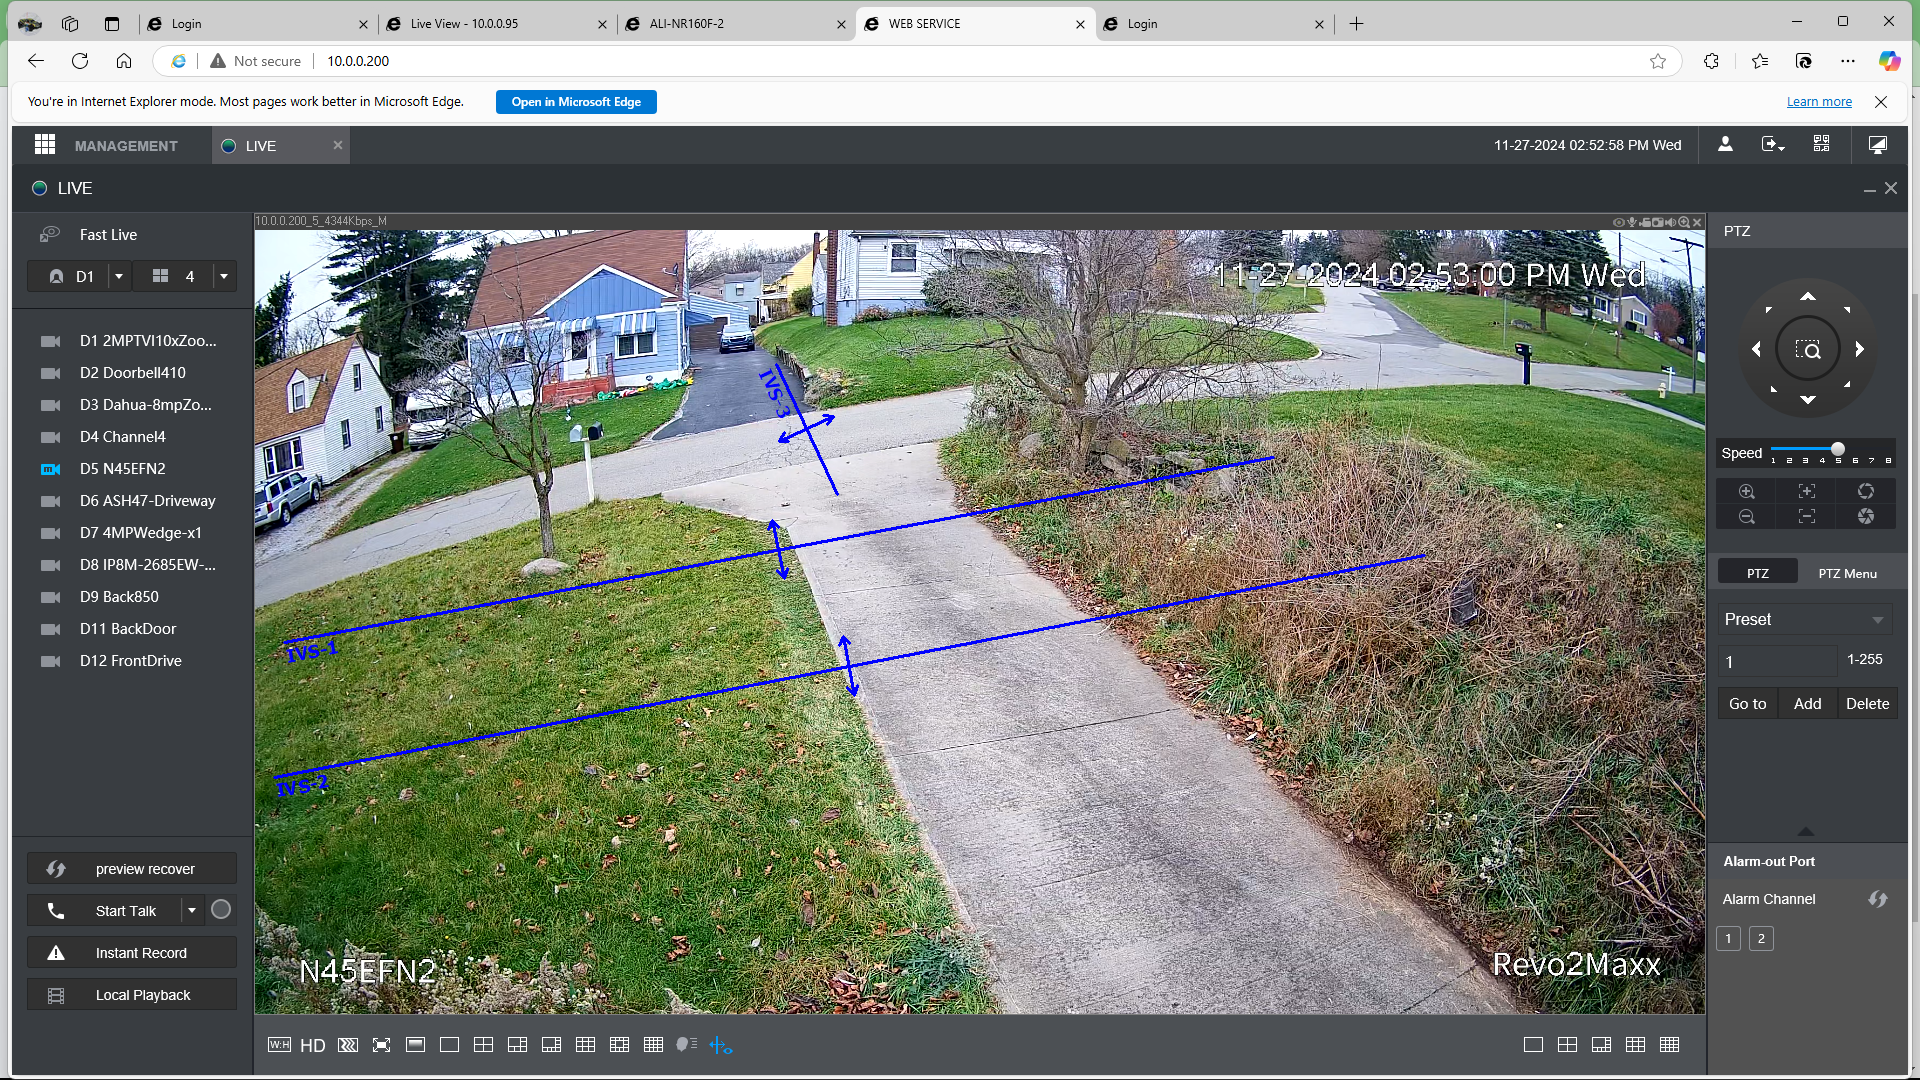
Task: Toggle alarm-out port 2
Action: tap(1761, 938)
